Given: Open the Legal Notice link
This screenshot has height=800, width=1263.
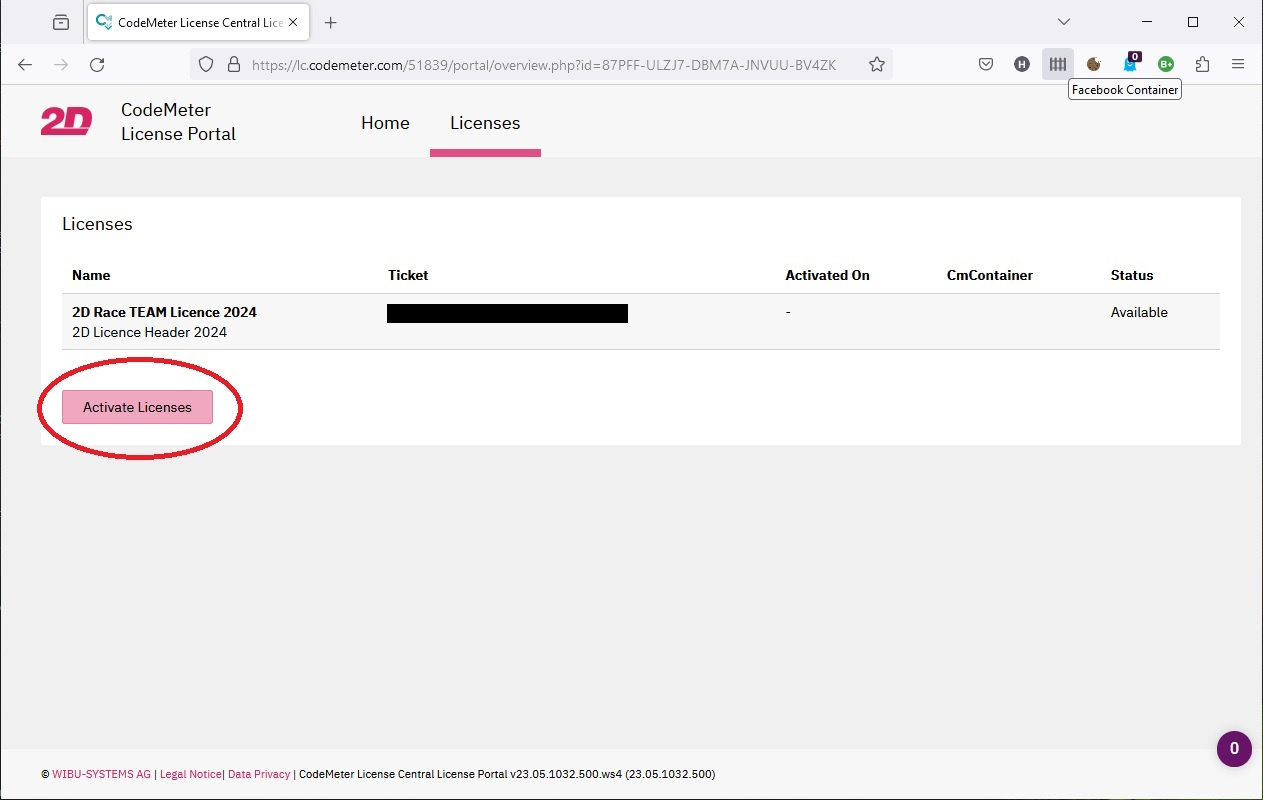Looking at the screenshot, I should coord(190,774).
